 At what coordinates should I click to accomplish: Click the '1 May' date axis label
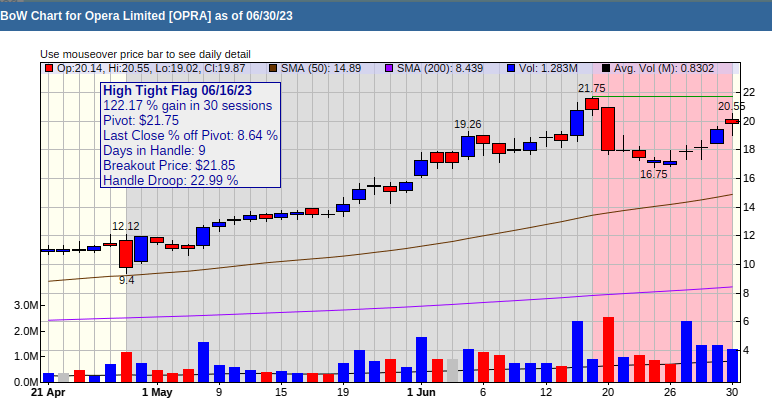point(157,392)
